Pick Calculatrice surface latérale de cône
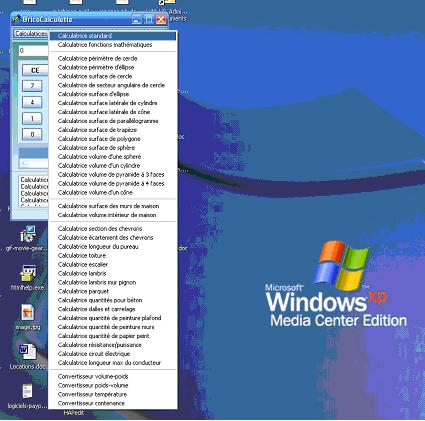This screenshot has height=421, width=425. (x=113, y=112)
